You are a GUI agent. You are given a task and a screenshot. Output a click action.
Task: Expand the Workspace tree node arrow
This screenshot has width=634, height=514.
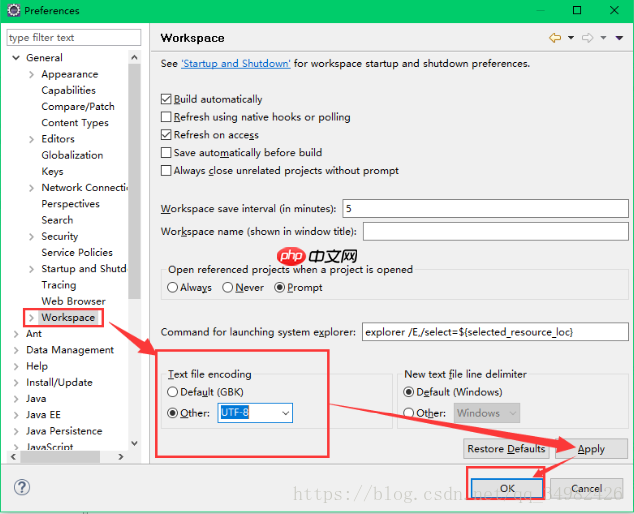point(32,318)
